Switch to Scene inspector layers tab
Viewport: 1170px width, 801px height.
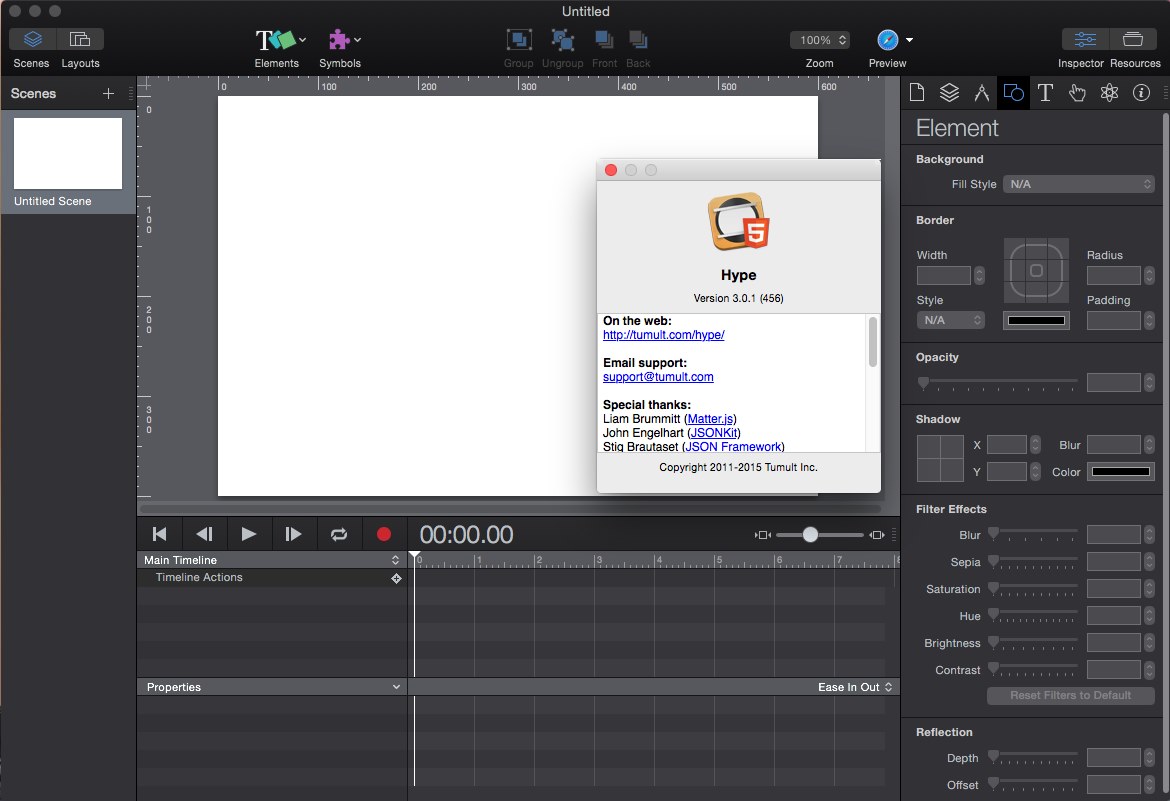tap(949, 93)
